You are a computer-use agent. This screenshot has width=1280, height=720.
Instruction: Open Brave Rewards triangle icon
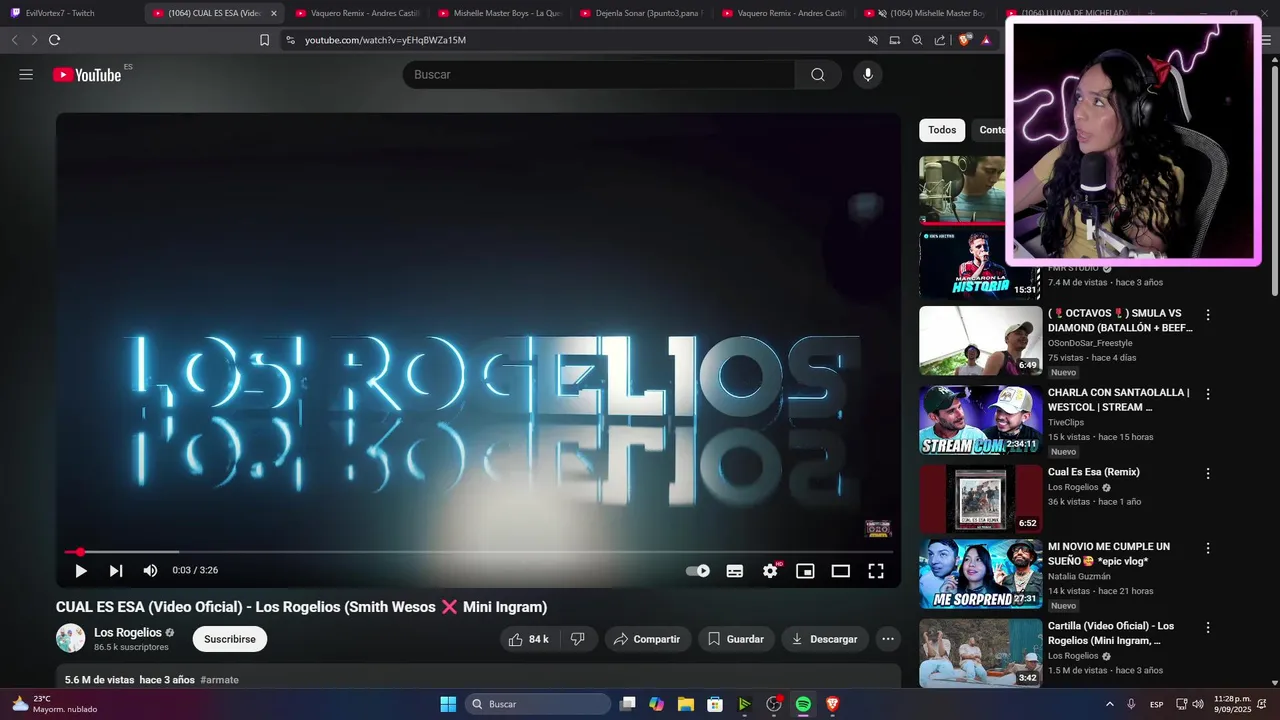click(x=986, y=40)
